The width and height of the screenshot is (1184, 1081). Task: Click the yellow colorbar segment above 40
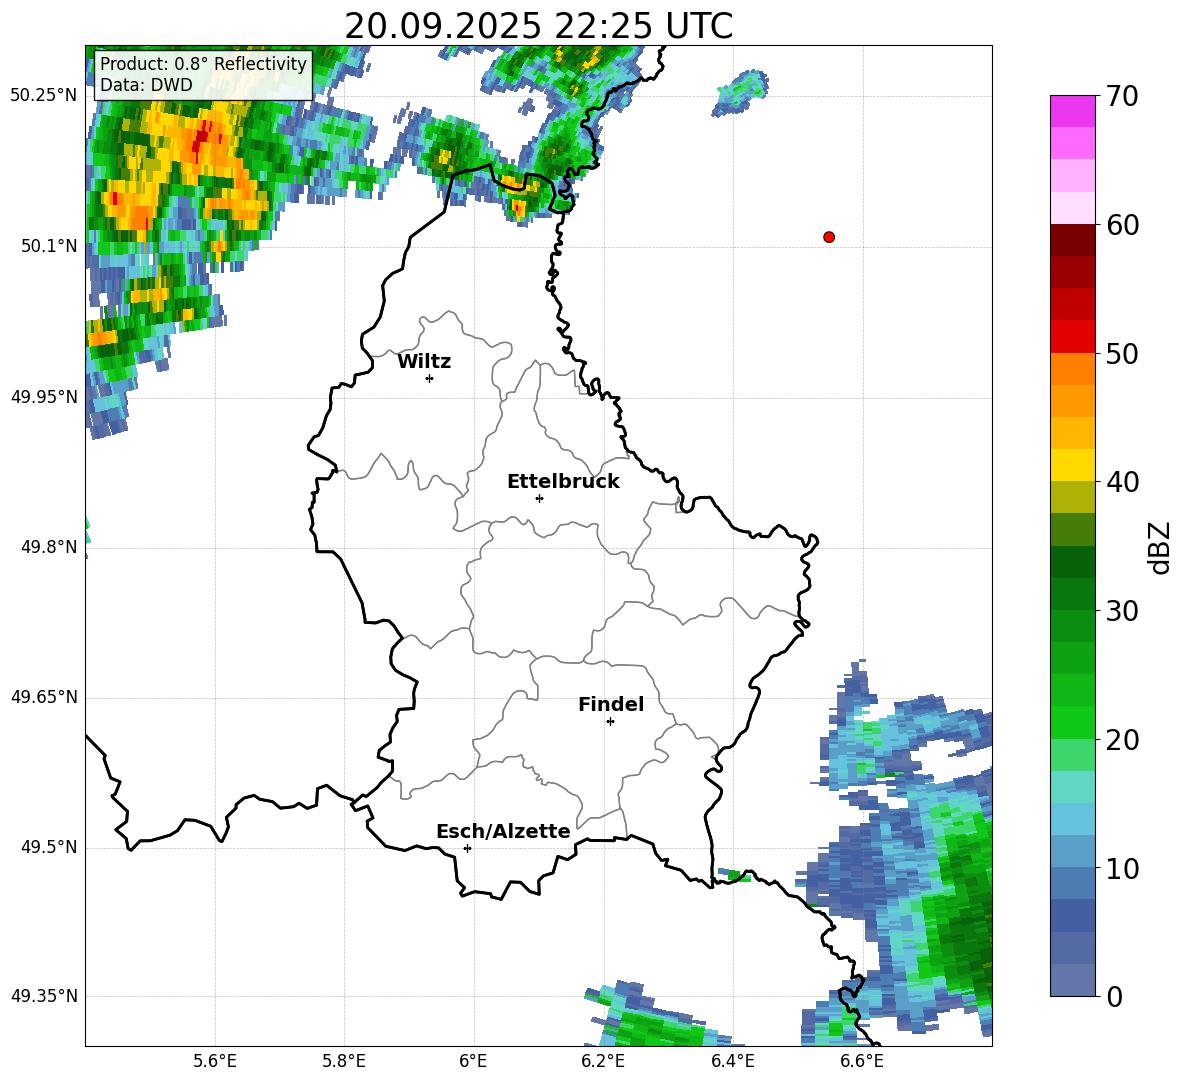1072,465
